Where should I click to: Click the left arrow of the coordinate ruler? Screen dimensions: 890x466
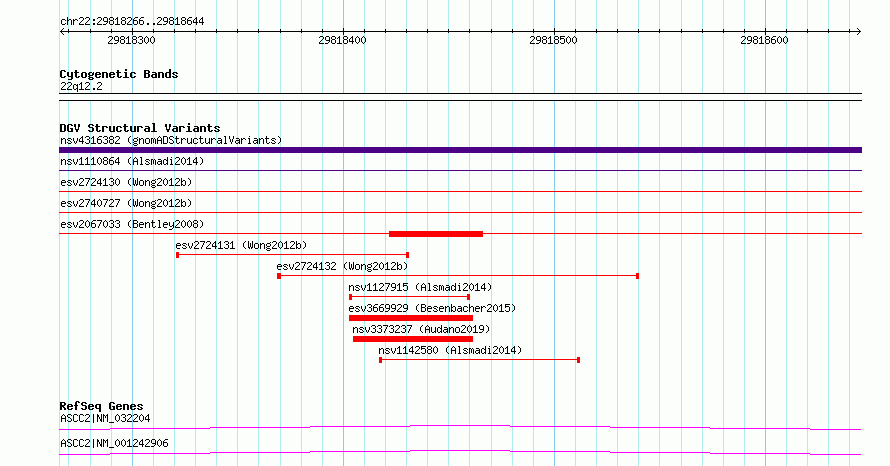click(x=63, y=32)
